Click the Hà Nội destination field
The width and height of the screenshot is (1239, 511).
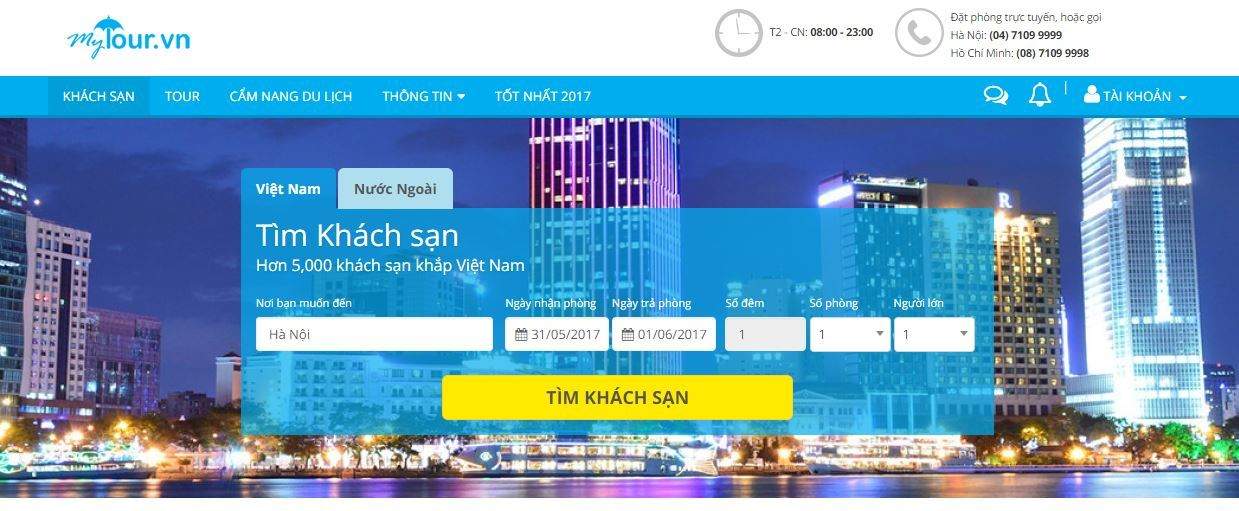click(x=374, y=334)
